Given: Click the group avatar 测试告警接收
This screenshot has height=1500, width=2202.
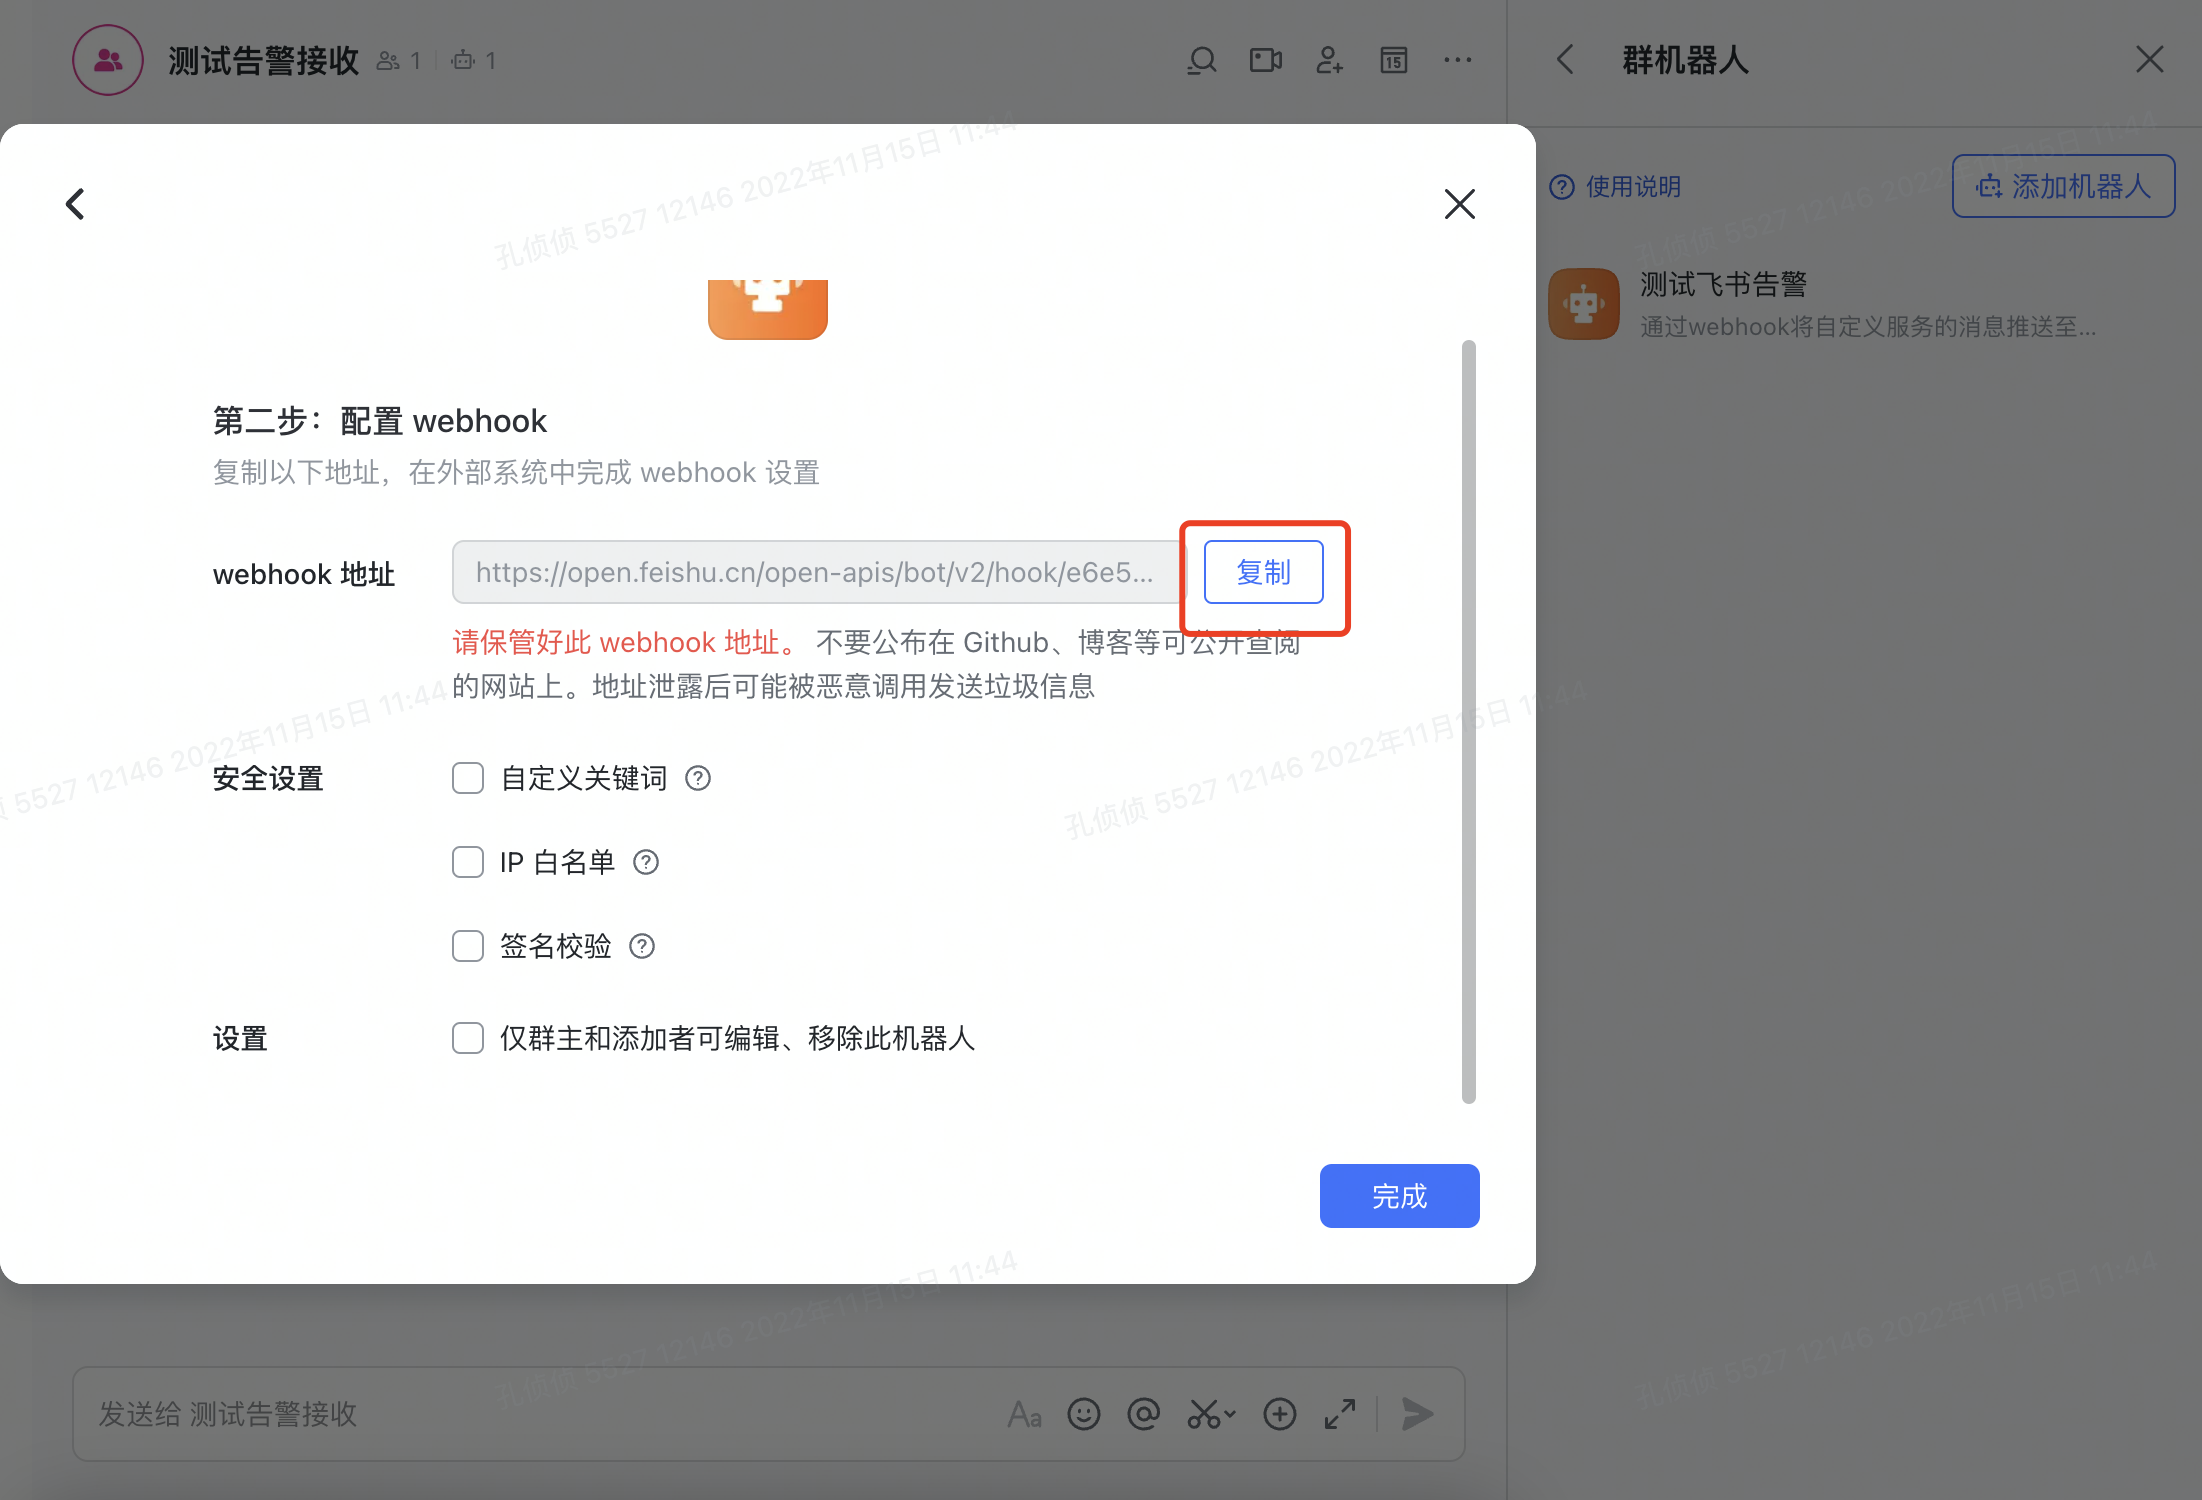Looking at the screenshot, I should tap(108, 61).
